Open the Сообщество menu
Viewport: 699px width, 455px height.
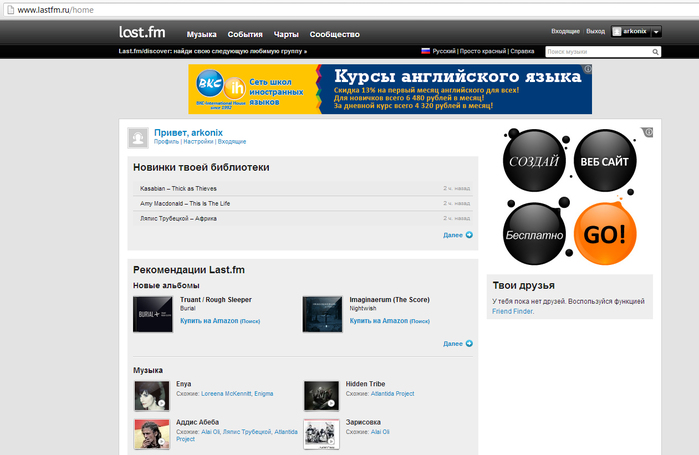pyautogui.click(x=334, y=34)
